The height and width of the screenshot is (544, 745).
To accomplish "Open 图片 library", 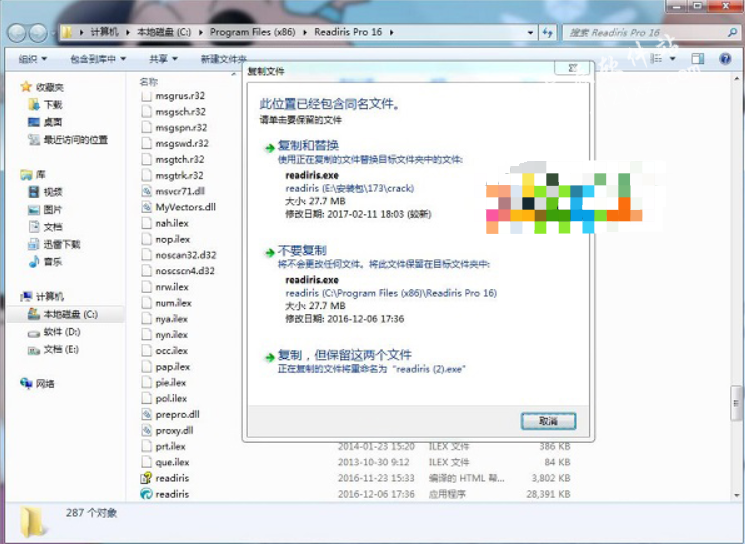I will point(53,210).
